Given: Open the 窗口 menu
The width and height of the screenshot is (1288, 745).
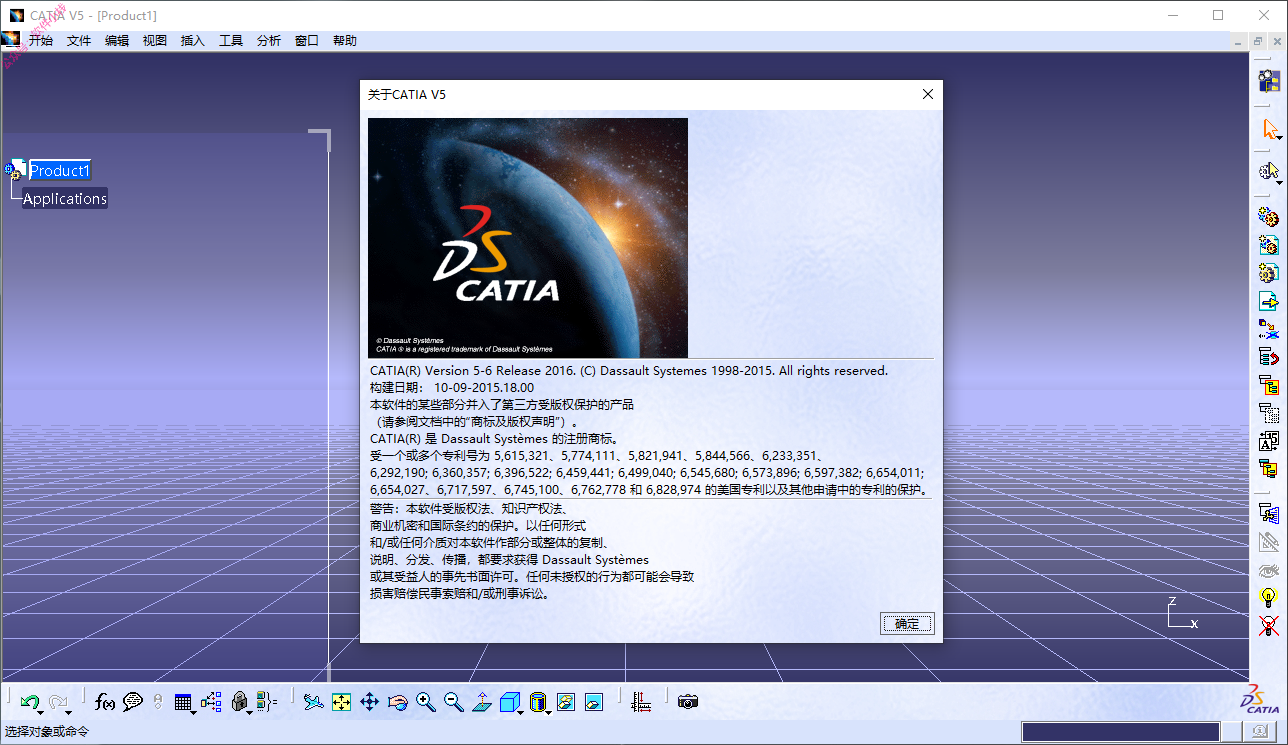Looking at the screenshot, I should tap(307, 41).
